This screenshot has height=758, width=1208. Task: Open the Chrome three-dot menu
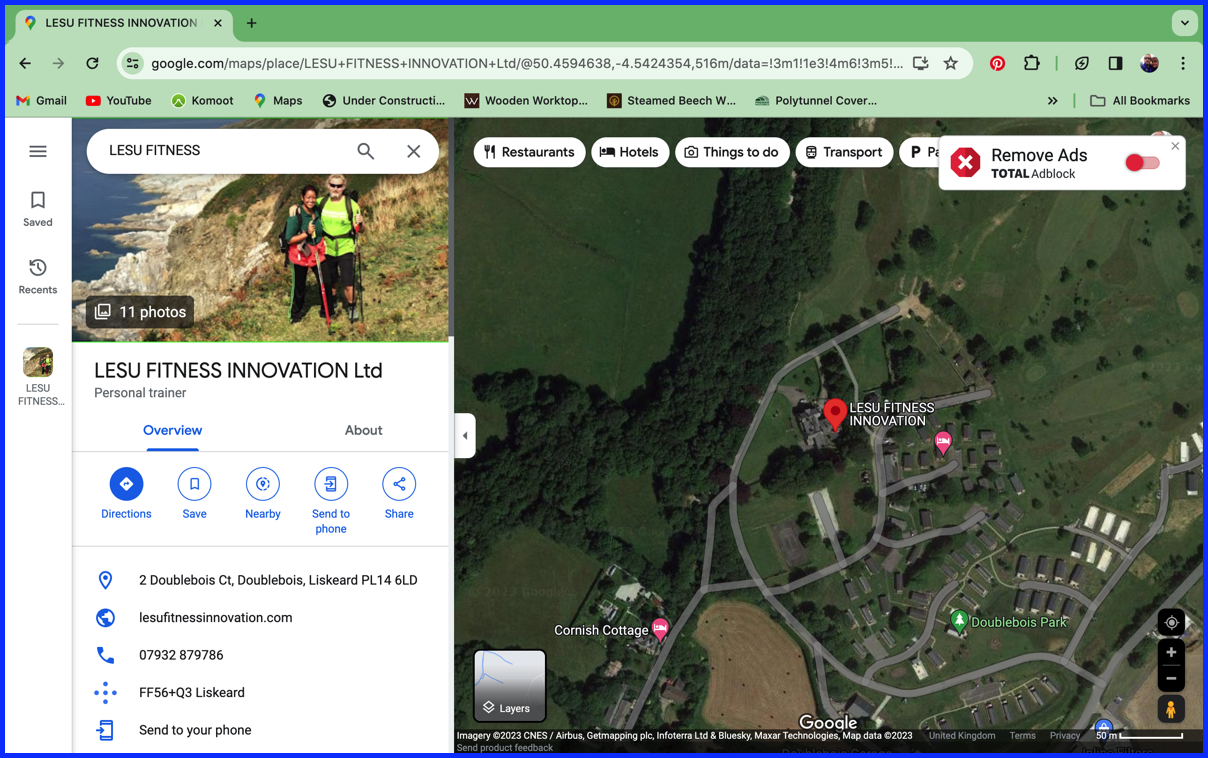pyautogui.click(x=1183, y=63)
